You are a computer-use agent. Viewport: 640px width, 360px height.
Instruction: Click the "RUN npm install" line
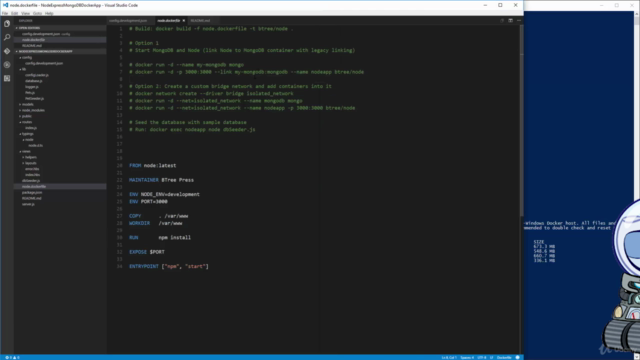pyautogui.click(x=160, y=238)
